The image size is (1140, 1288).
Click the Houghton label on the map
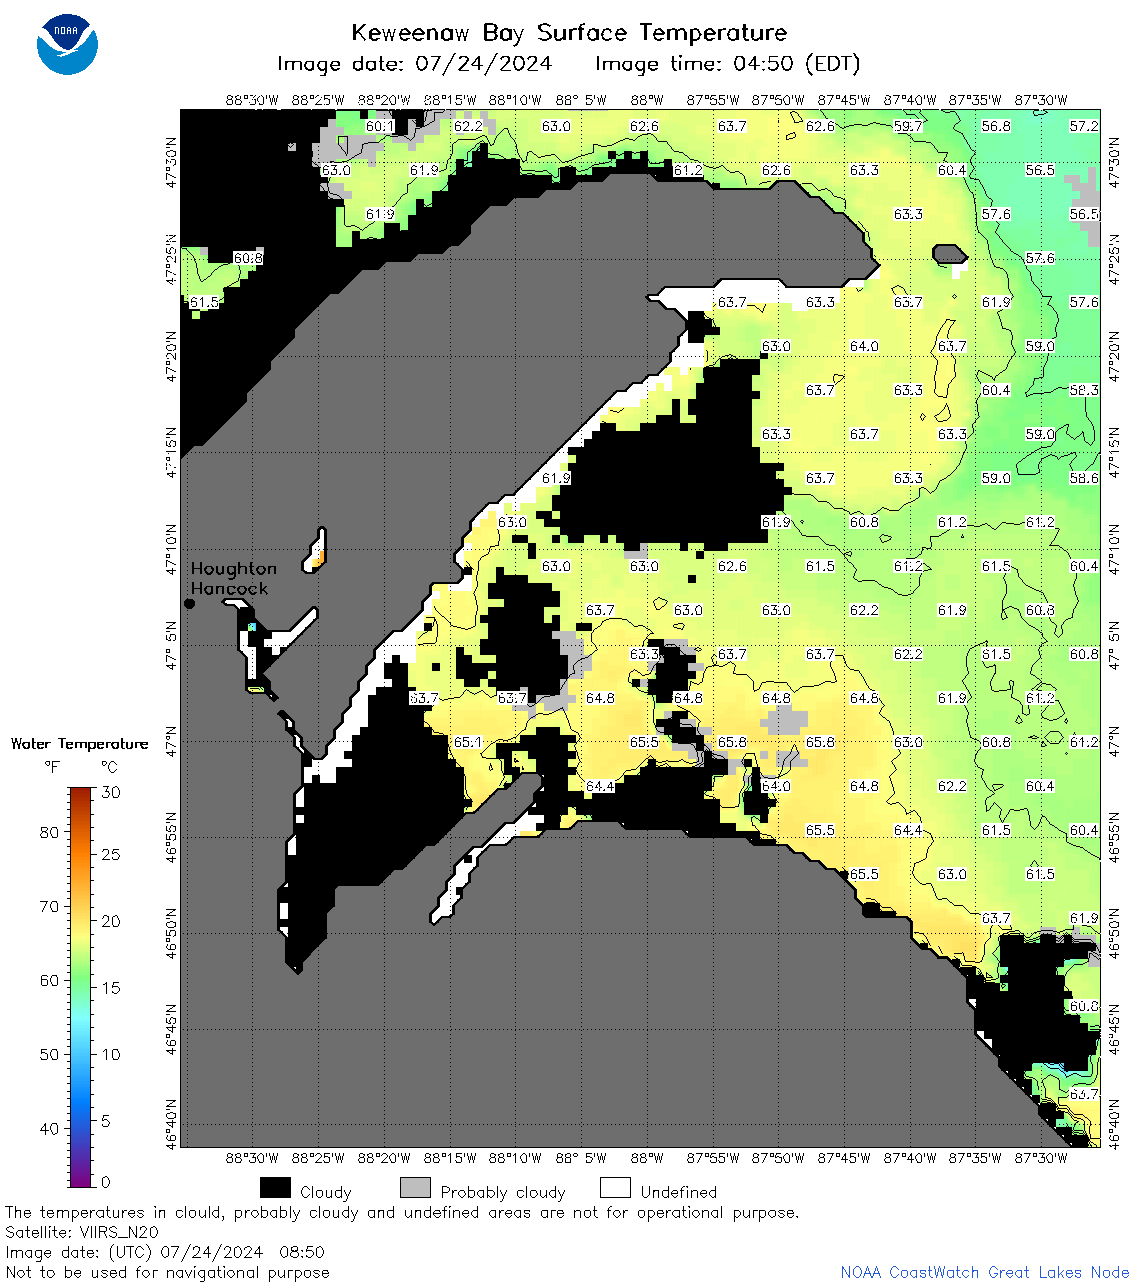pyautogui.click(x=233, y=569)
